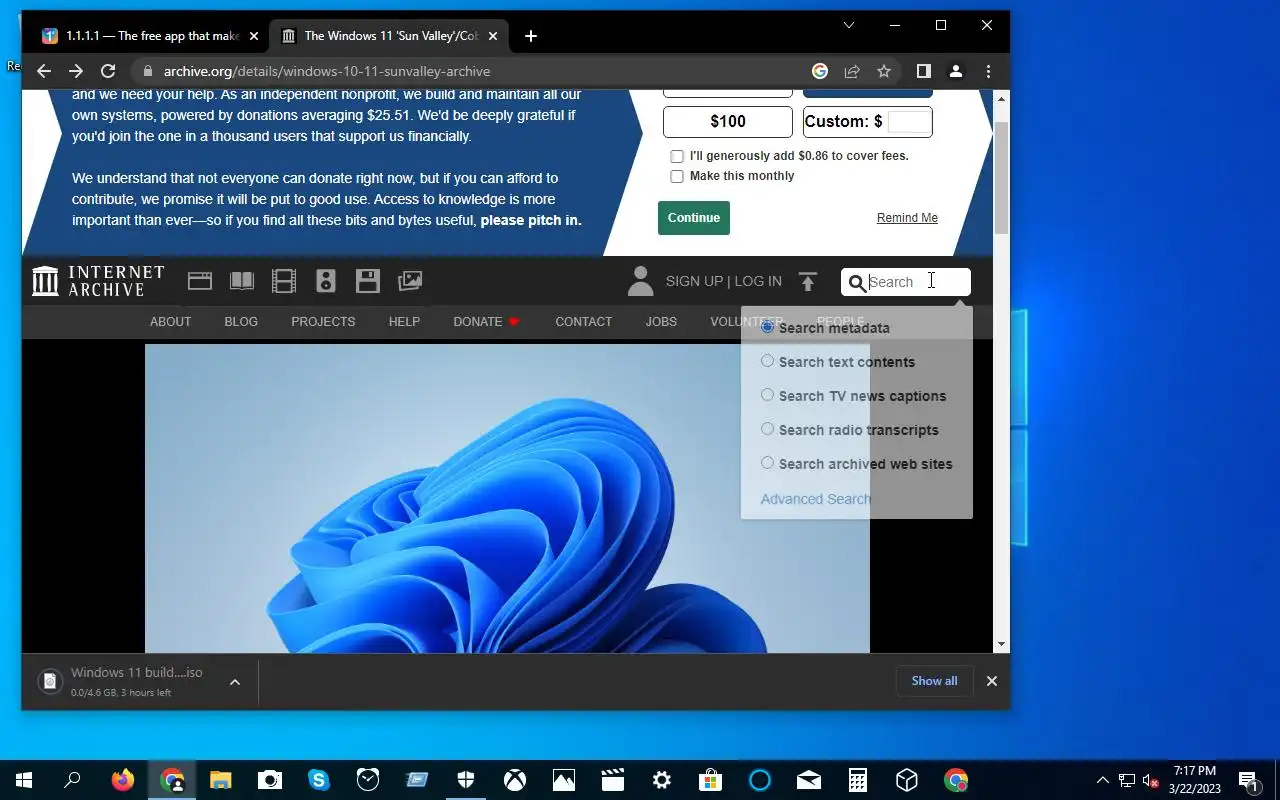Screen dimensions: 1280x800
Task: Open the DONATE menu item
Action: 487,322
